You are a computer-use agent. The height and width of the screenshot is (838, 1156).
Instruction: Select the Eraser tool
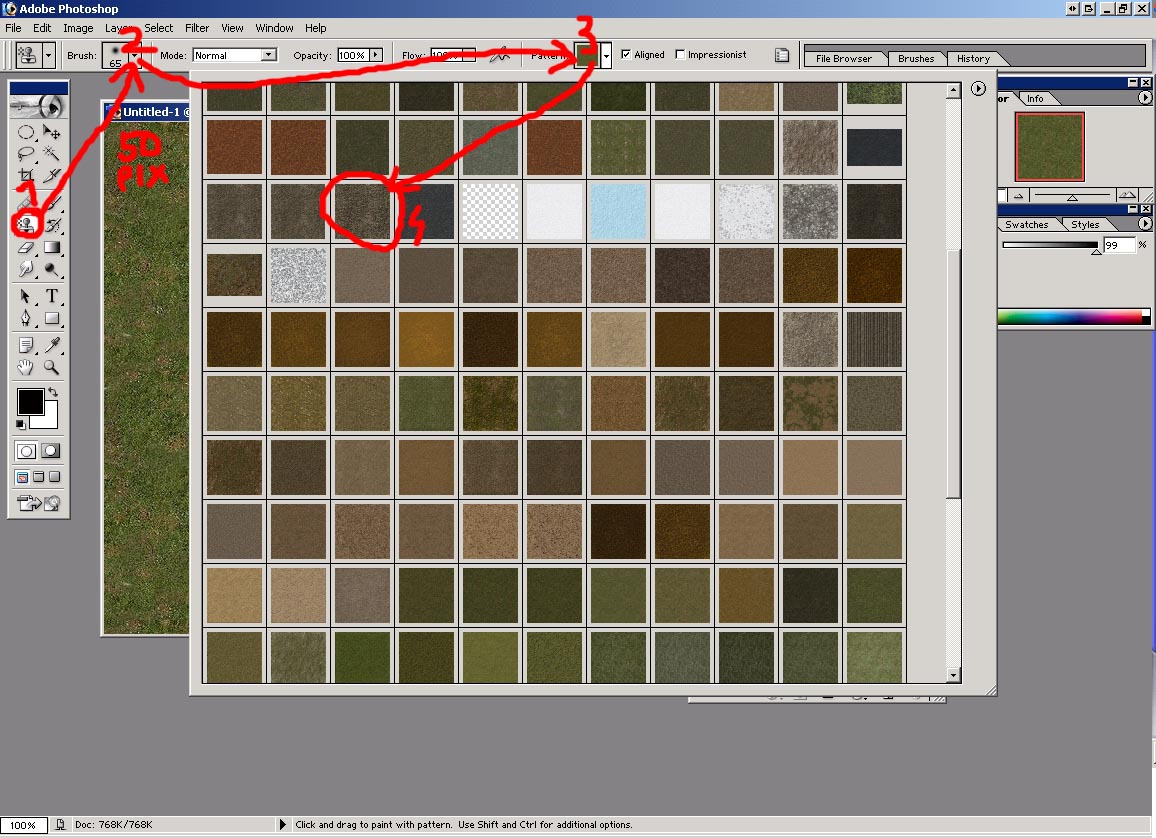(27, 247)
